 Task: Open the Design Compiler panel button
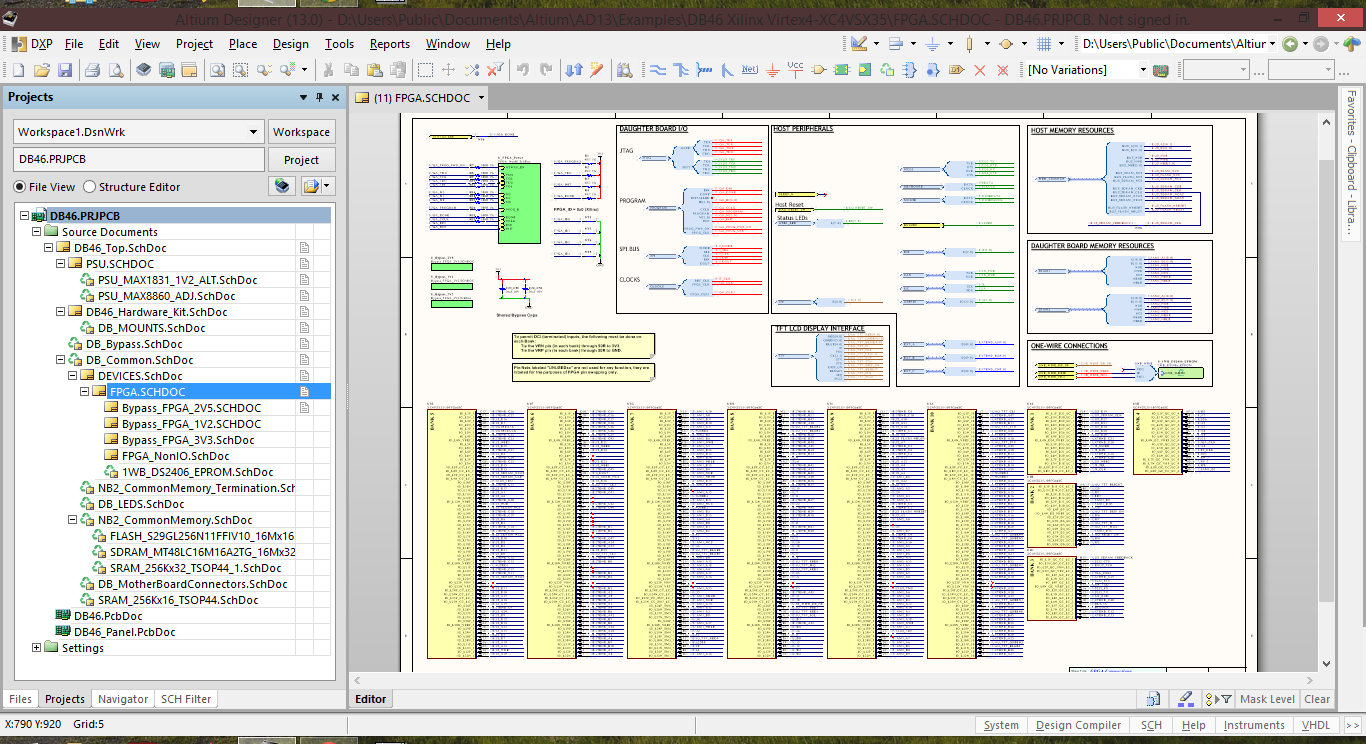[x=1078, y=725]
